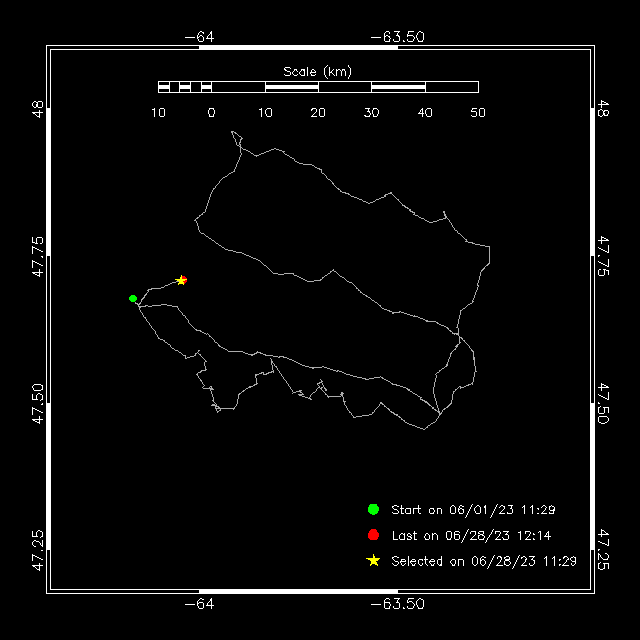Click right latitude label '48'
The height and width of the screenshot is (640, 640).
603,109
